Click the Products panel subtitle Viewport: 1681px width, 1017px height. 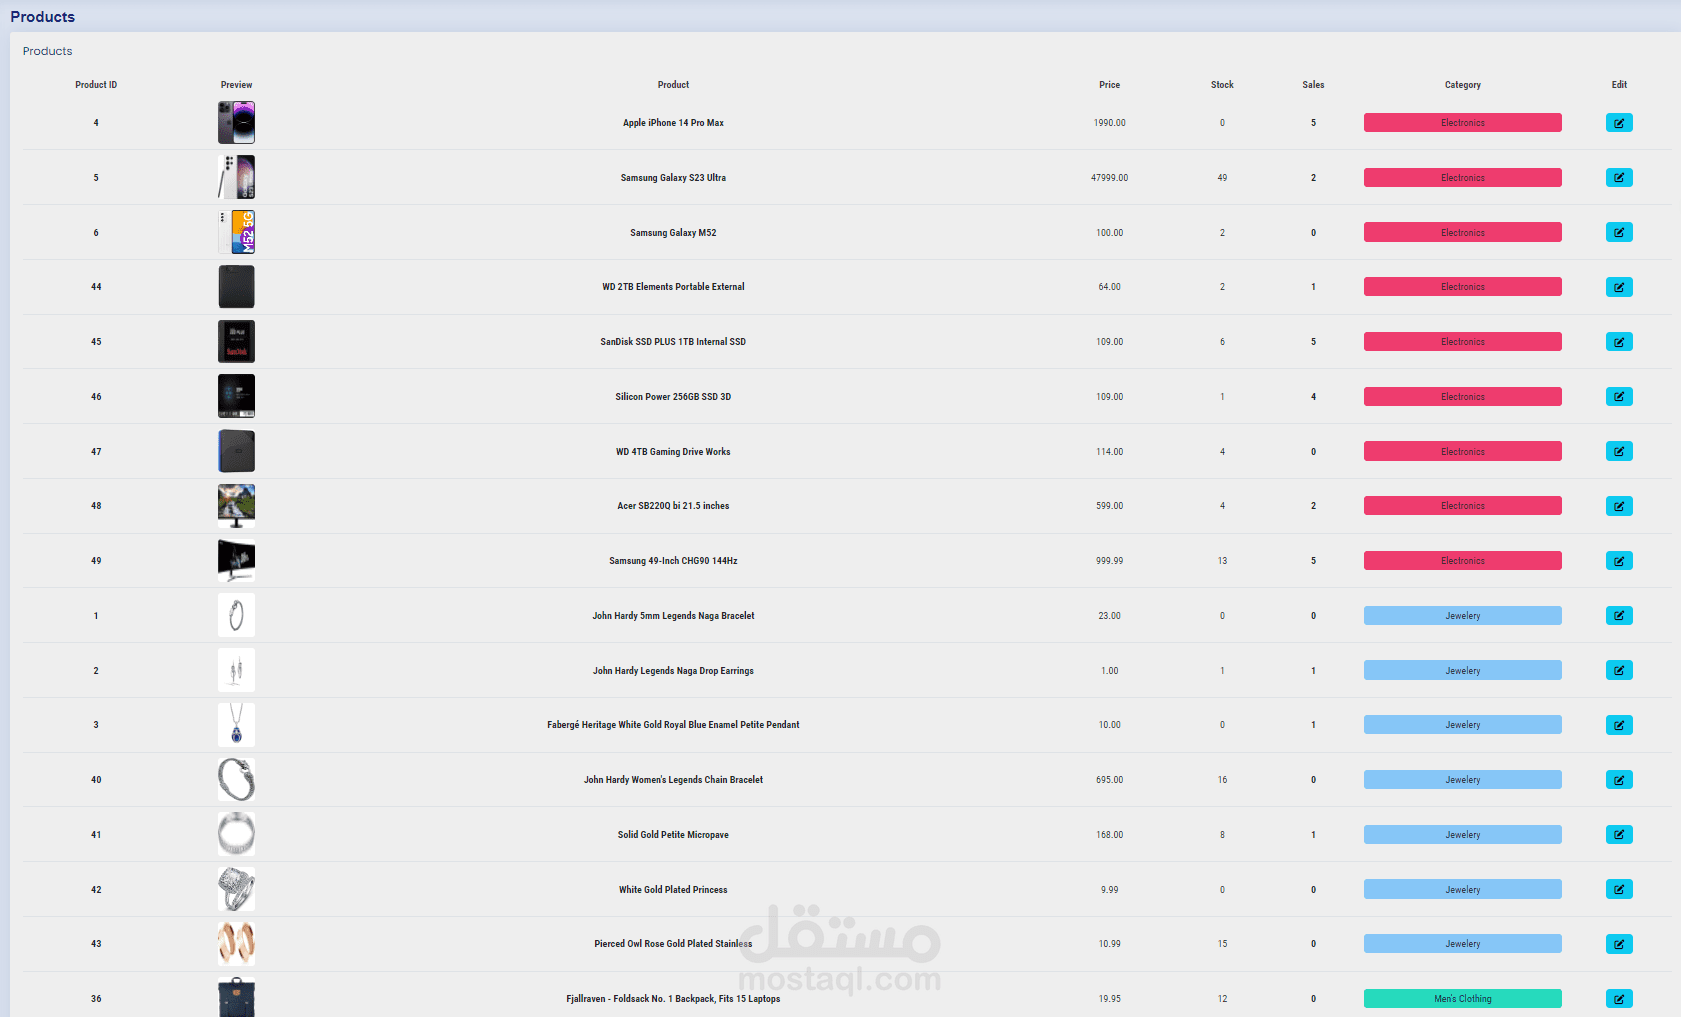pos(47,51)
